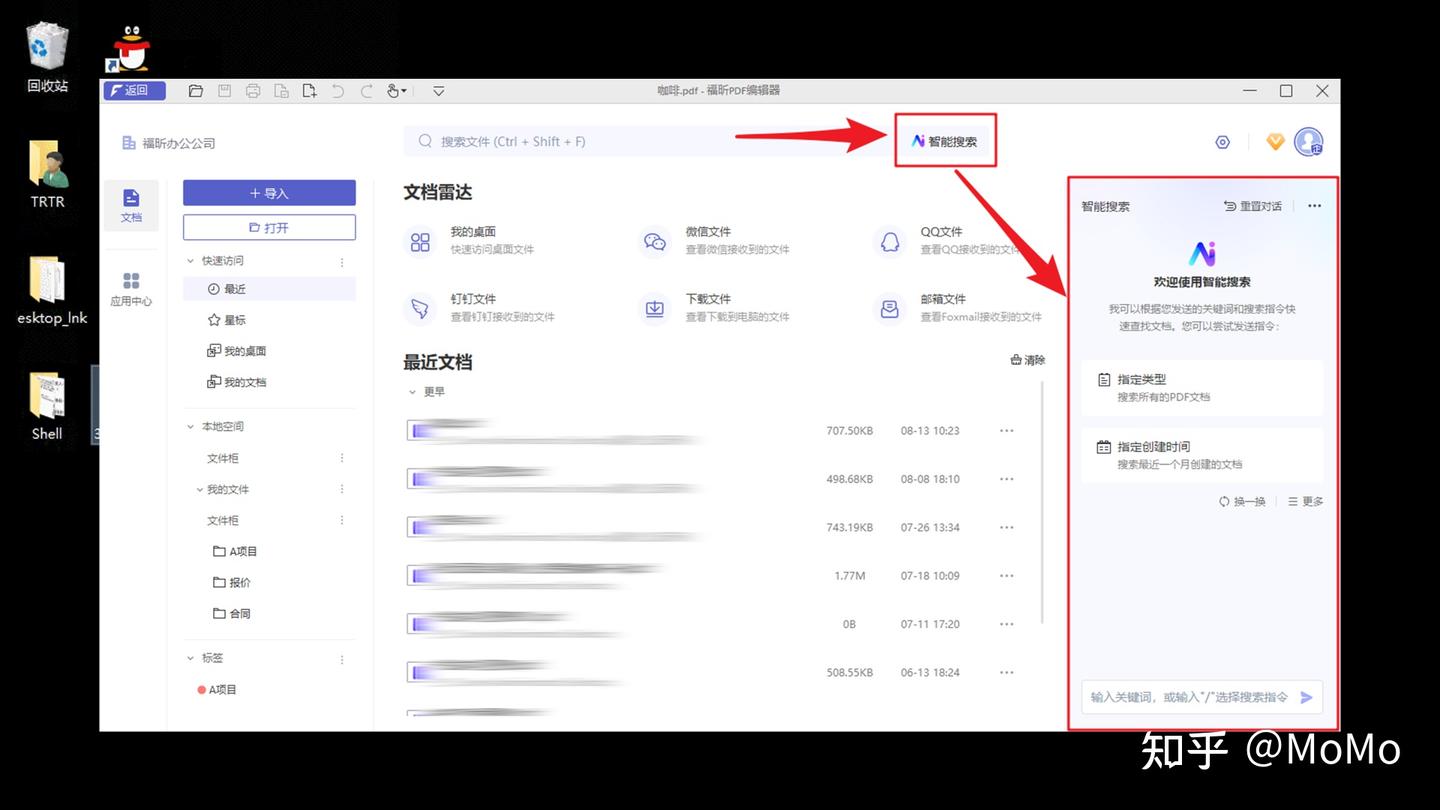Image resolution: width=1440 pixels, height=810 pixels.
Task: Click the send arrow in smart search
Action: pyautogui.click(x=1306, y=697)
